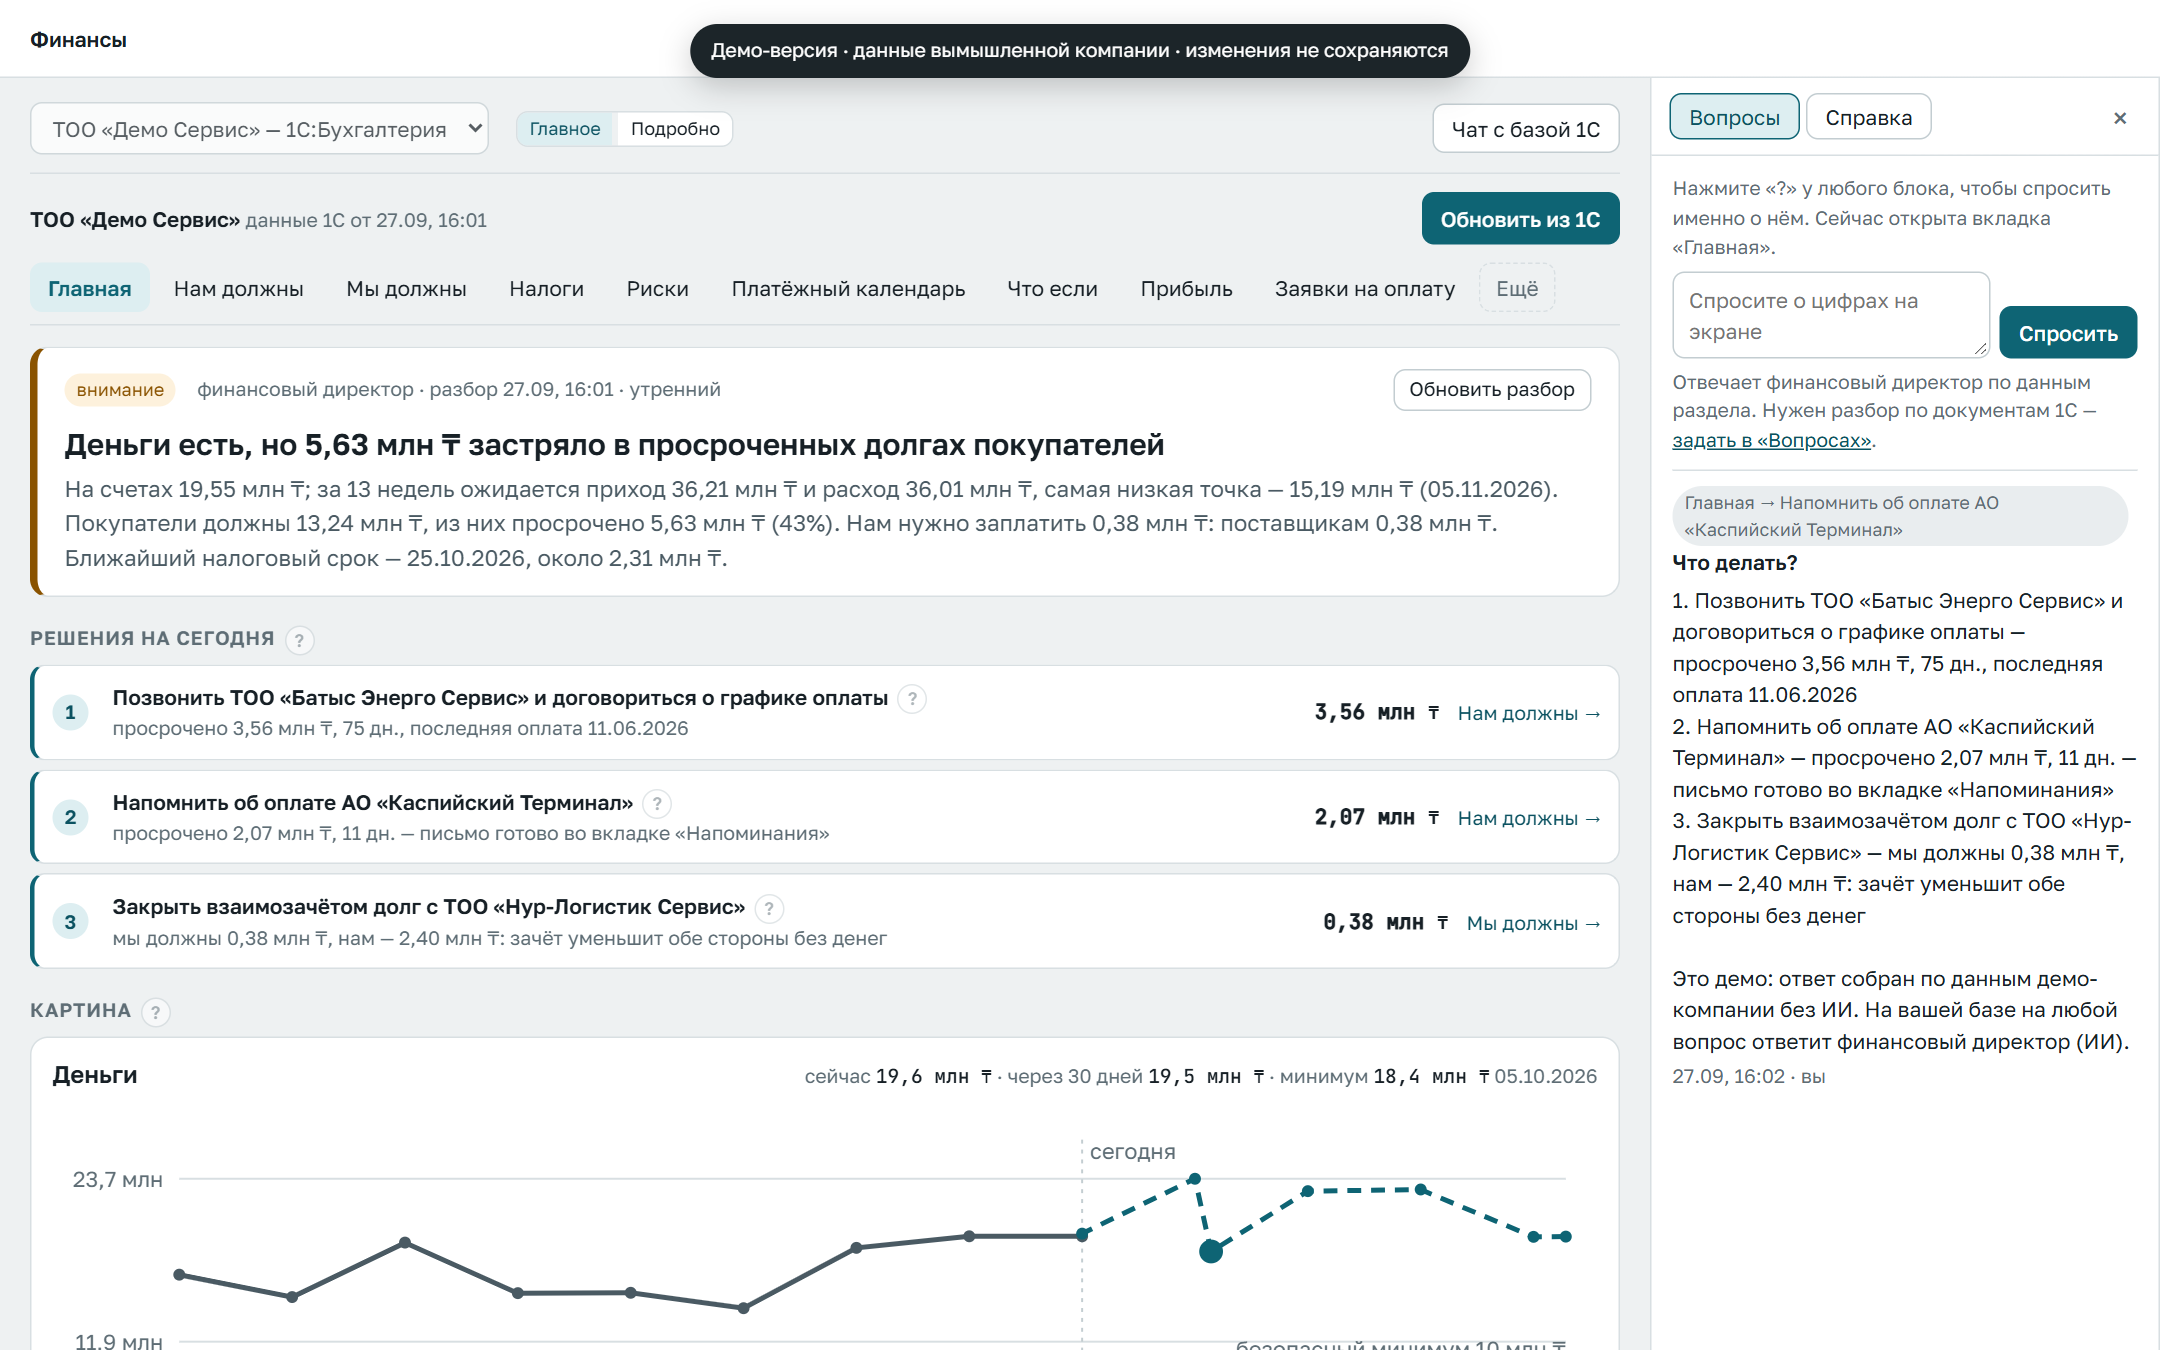
Task: Click the decision number 3 badge
Action: [70, 922]
